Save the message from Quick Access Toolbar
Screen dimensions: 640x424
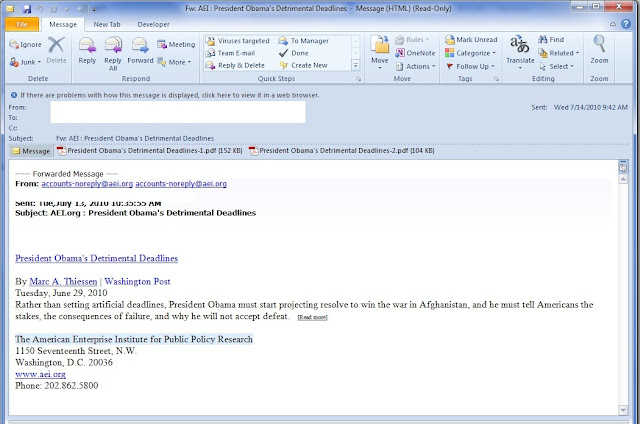pyautogui.click(x=27, y=9)
